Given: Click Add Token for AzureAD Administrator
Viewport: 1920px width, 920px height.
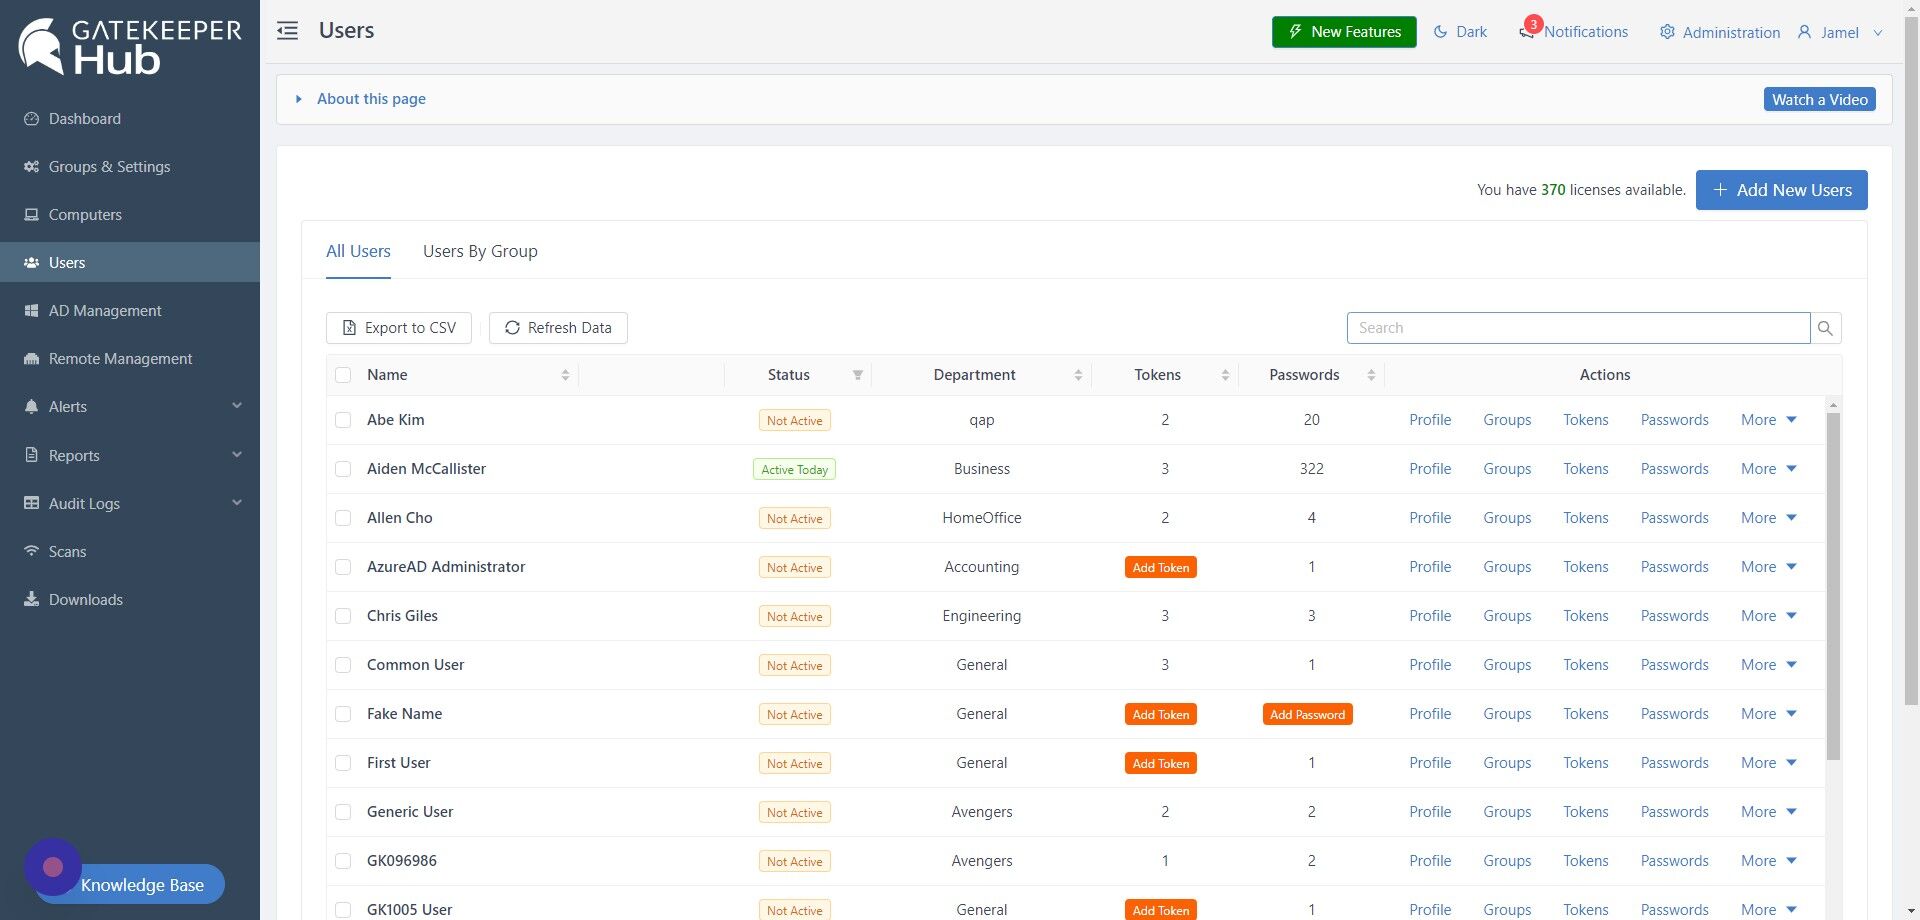Looking at the screenshot, I should [1161, 567].
